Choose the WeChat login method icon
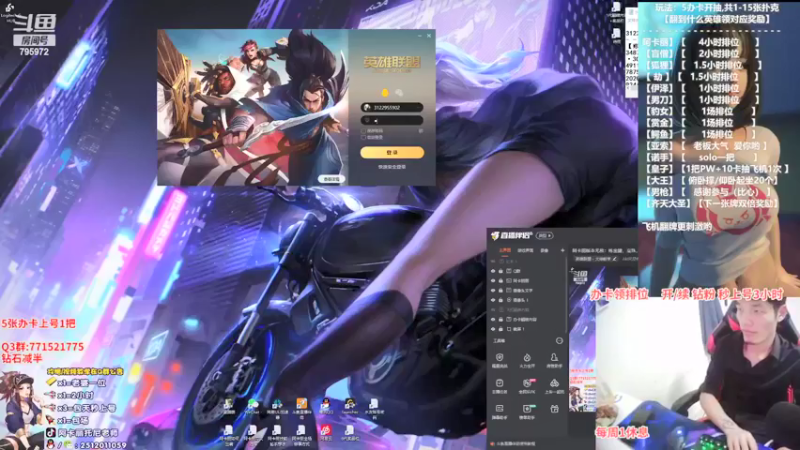 (x=399, y=92)
